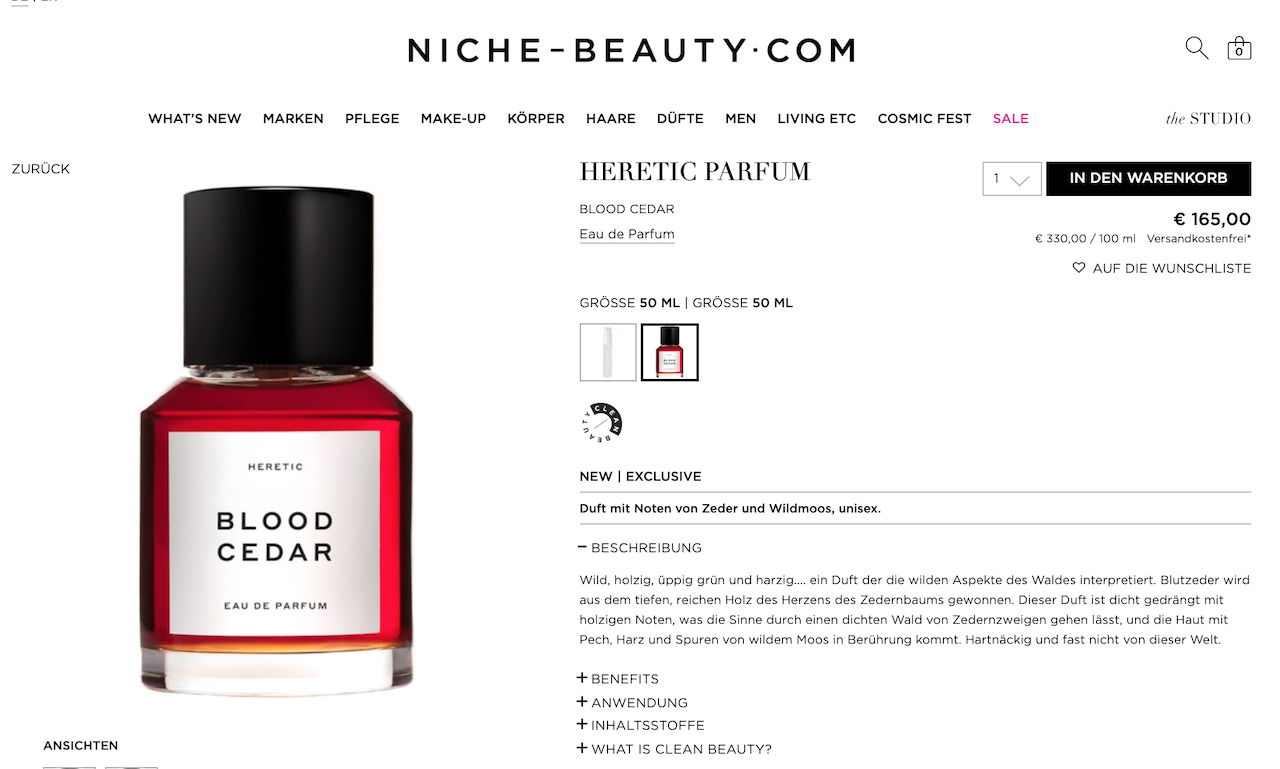Viewport: 1280px width, 769px height.
Task: Add product with In den Warenkorb
Action: coord(1148,178)
